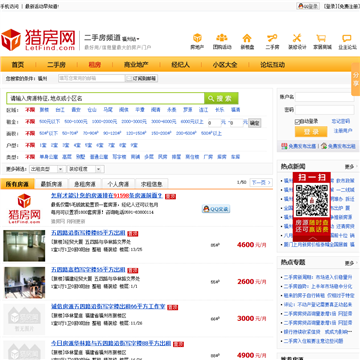
Task: Open the listing title priced 3000元/月
Action: pos(108,306)
